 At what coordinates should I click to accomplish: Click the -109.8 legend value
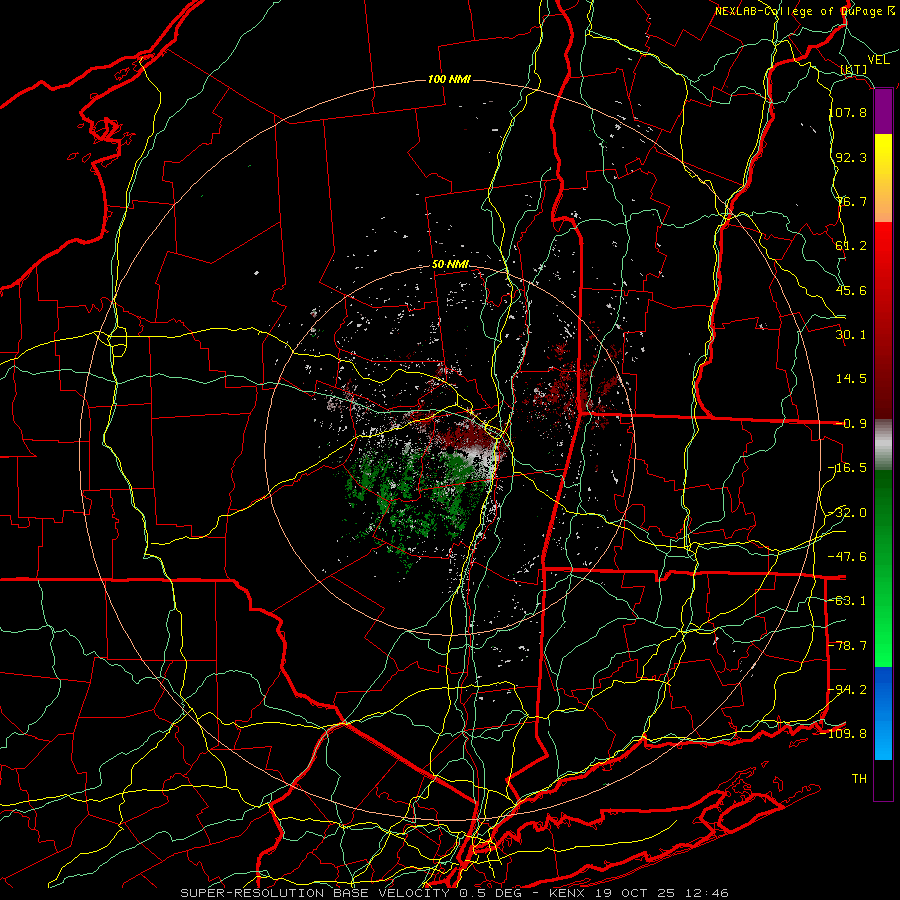tap(844, 734)
